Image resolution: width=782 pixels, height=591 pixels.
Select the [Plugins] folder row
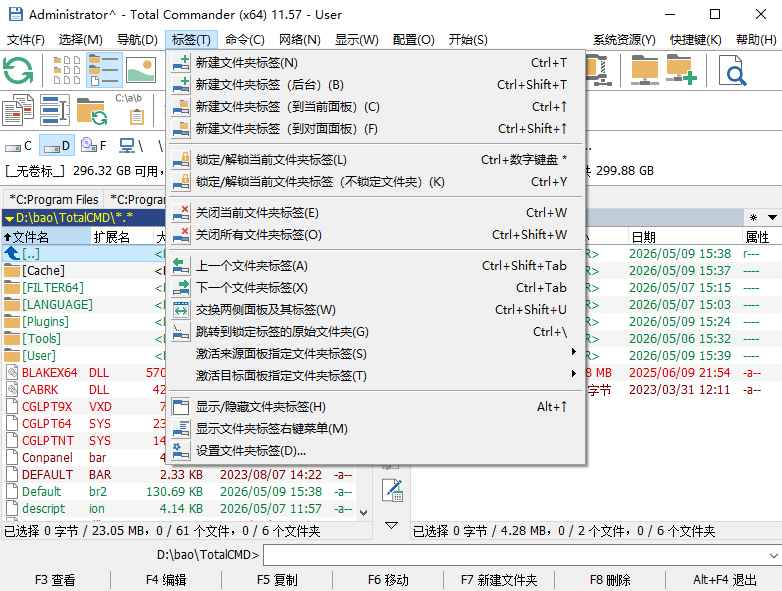coord(84,322)
